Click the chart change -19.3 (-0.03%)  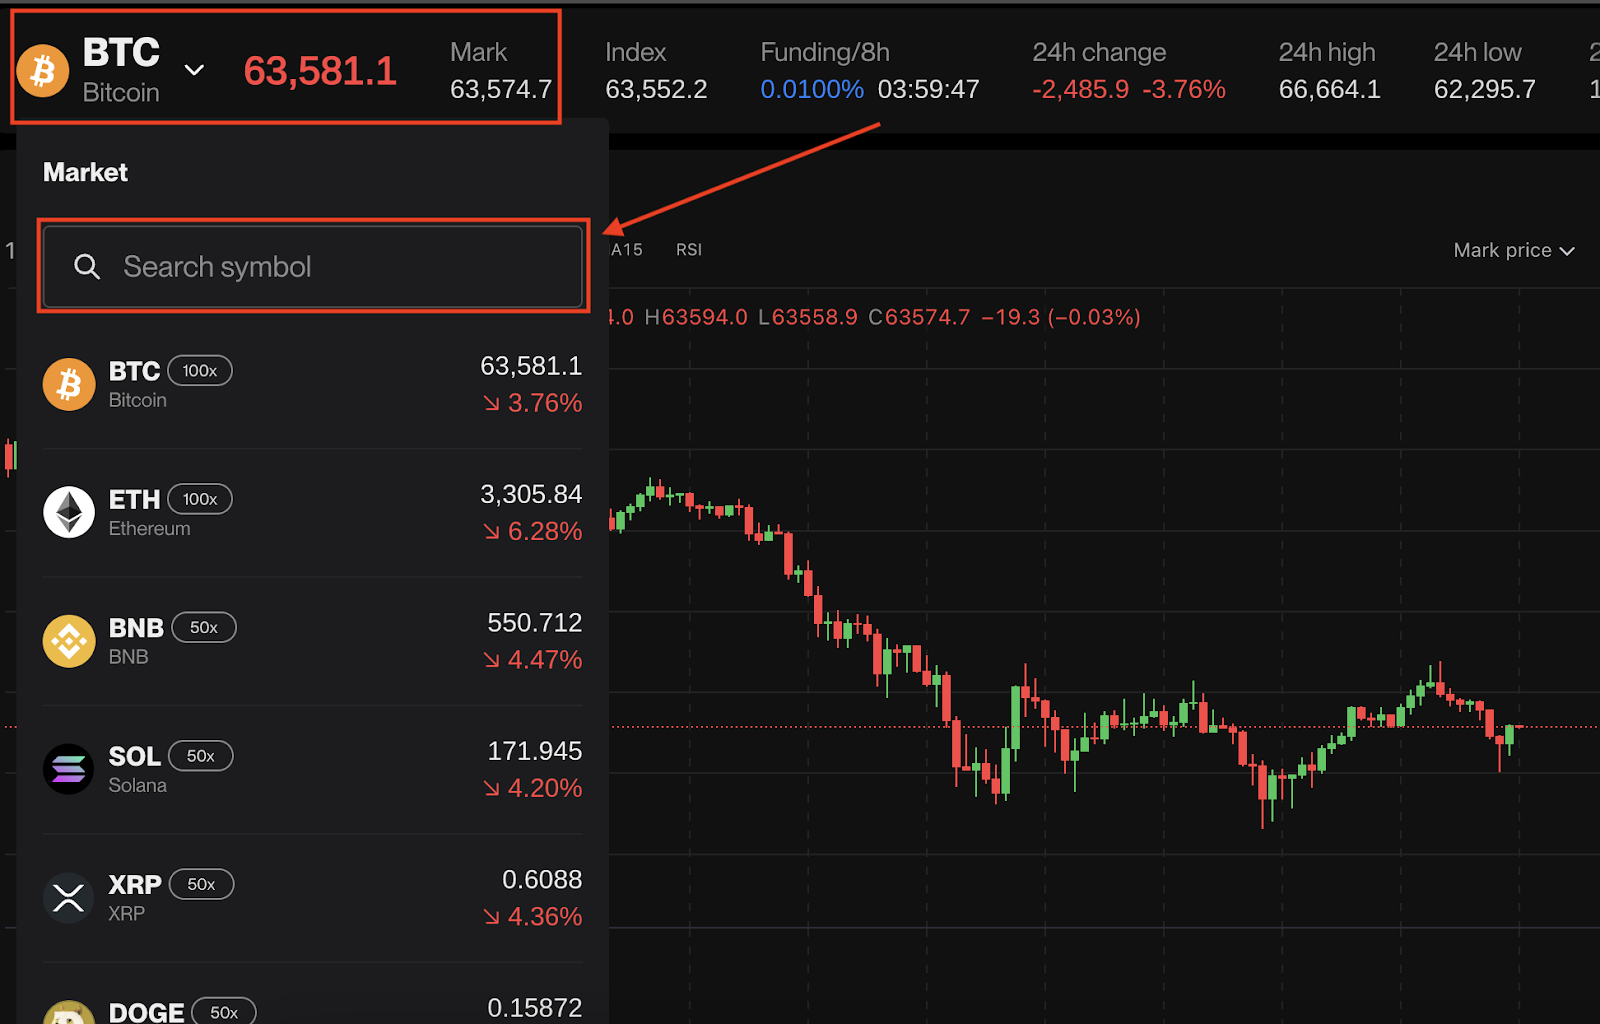1061,317
